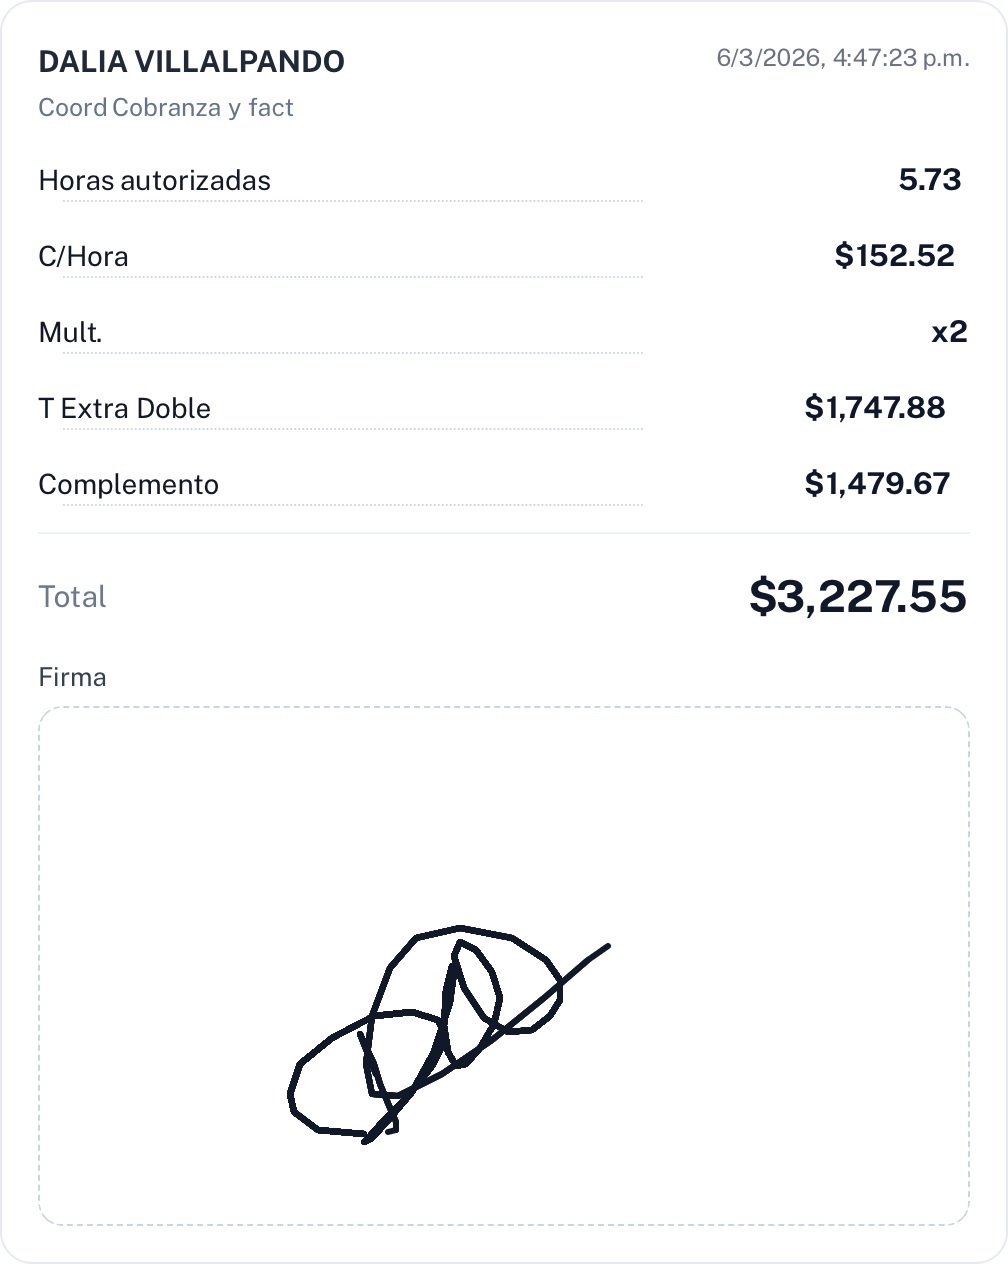1008x1264 pixels.
Task: Select the Mult. label
Action: tap(70, 333)
